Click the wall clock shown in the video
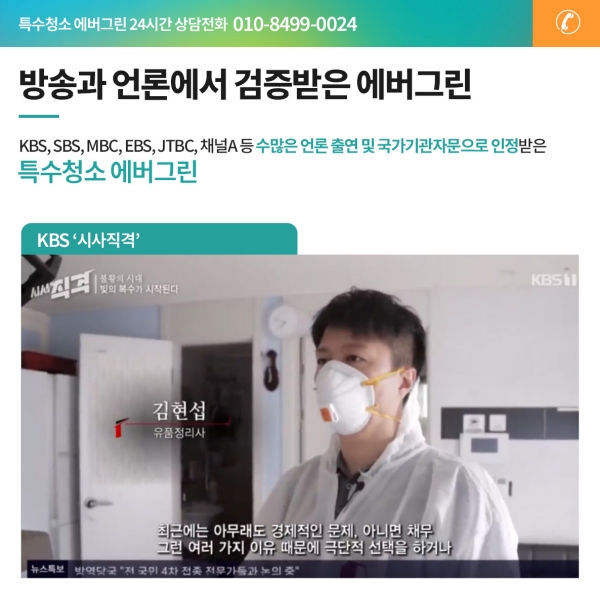 [x=282, y=321]
